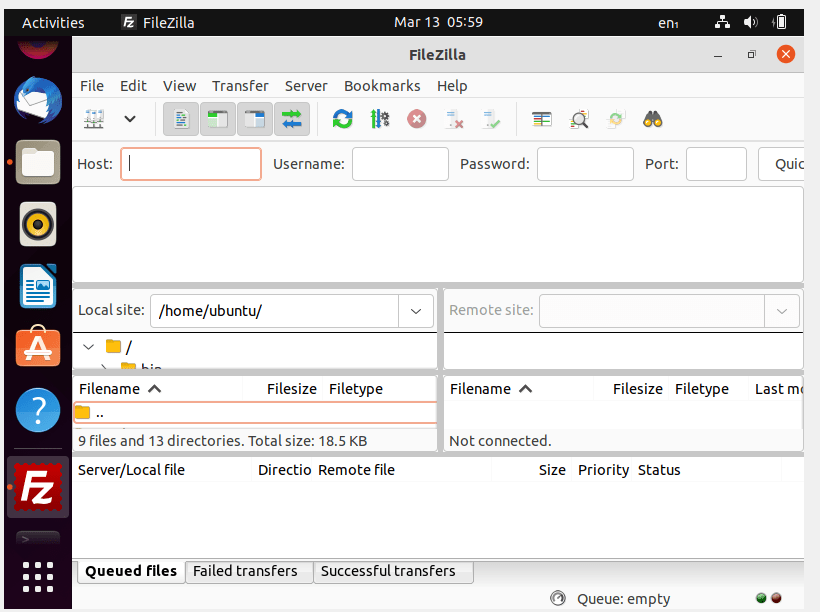
Task: Open the Bookmarks menu
Action: 382,86
